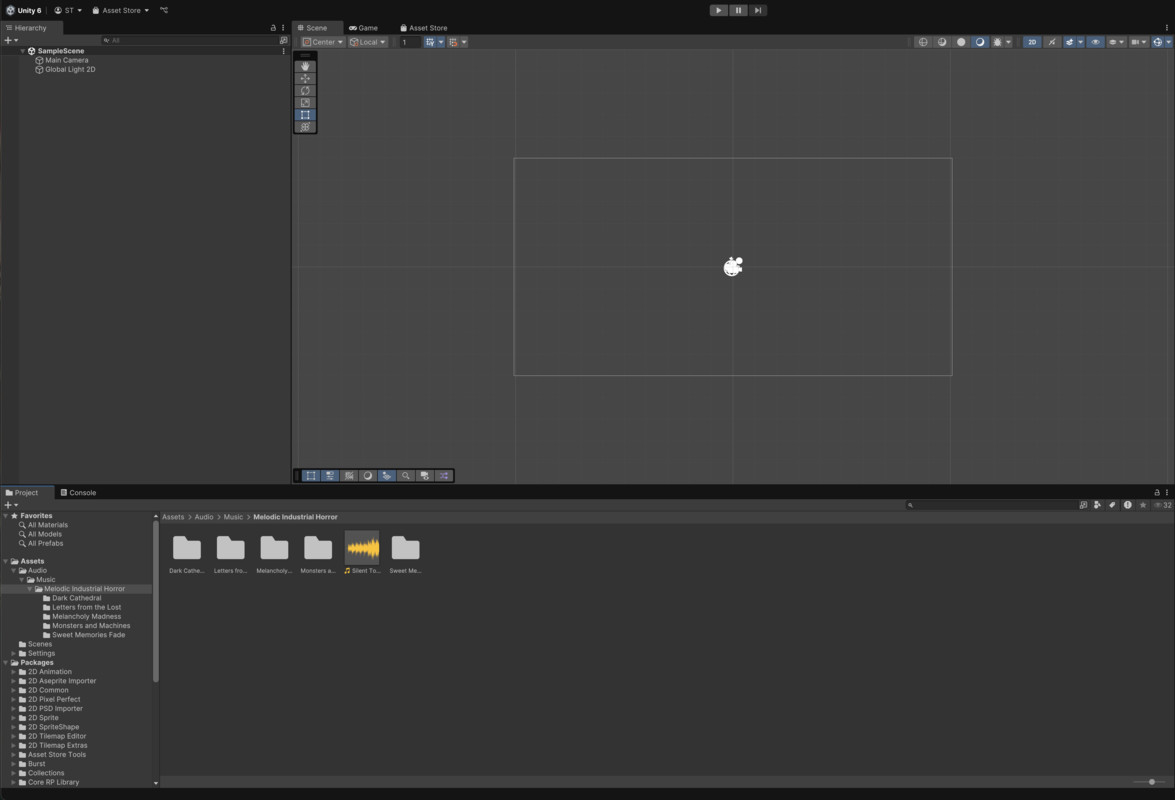Image resolution: width=1175 pixels, height=800 pixels.
Task: Expand the 2D Animation package
Action: 13,672
